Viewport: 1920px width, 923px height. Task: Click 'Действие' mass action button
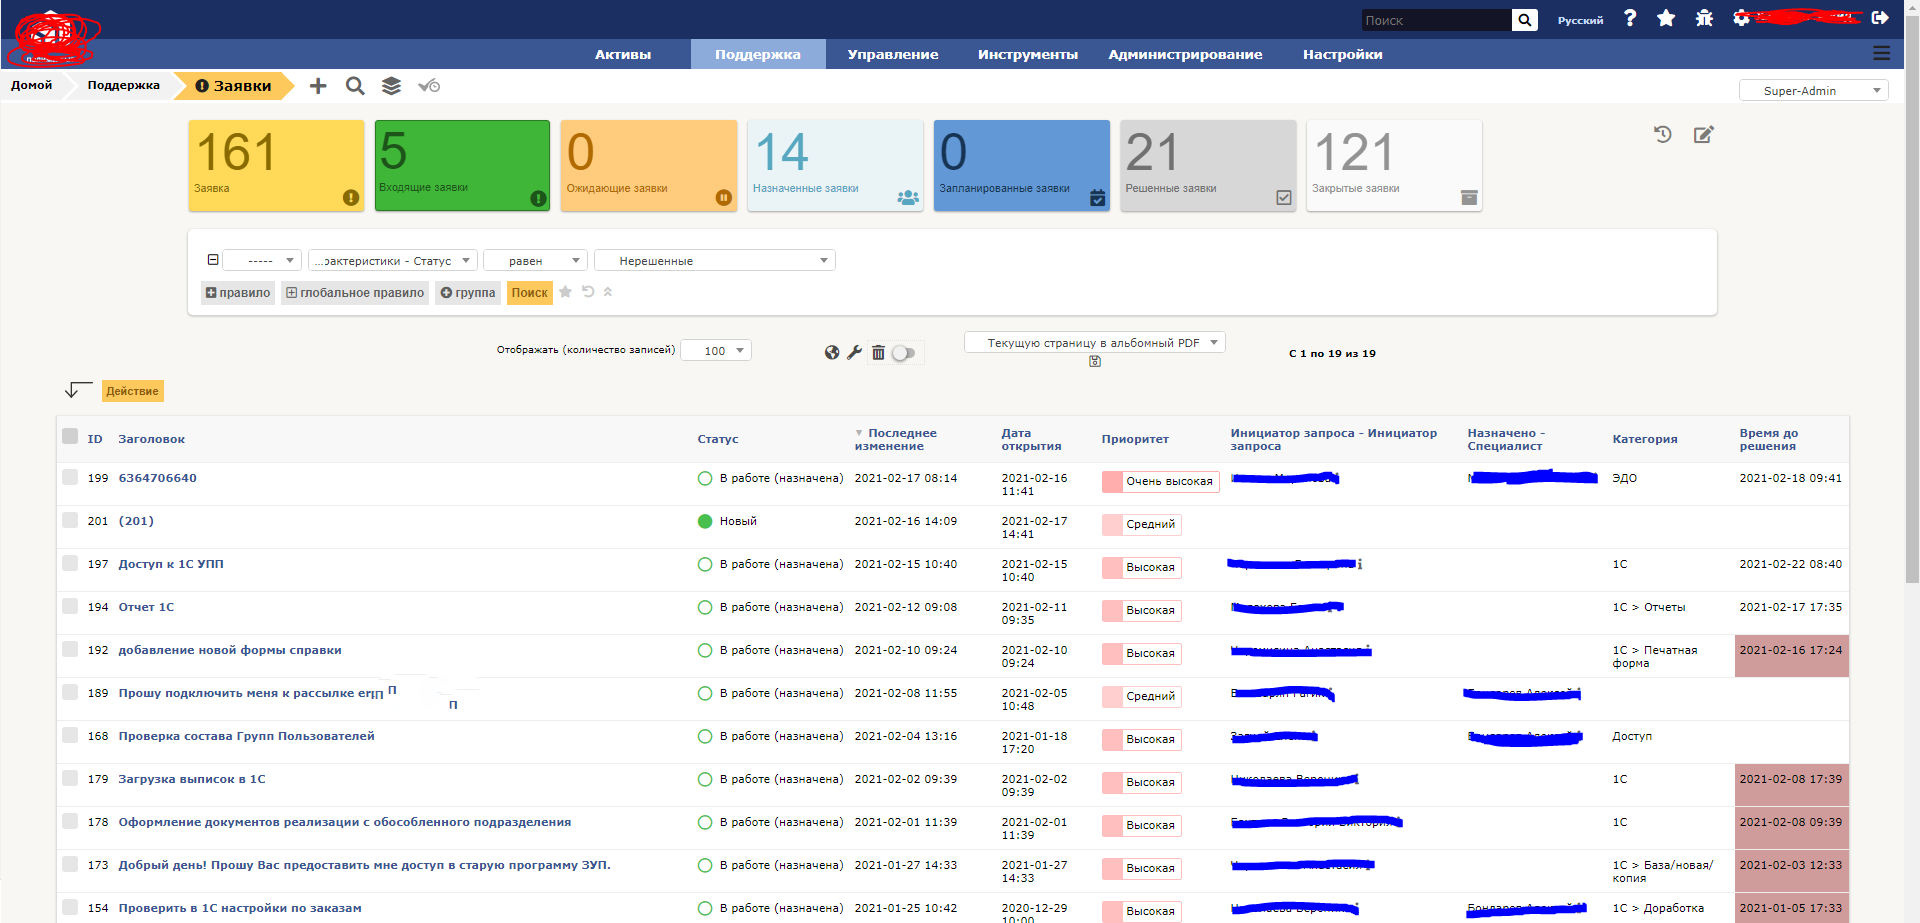tap(133, 391)
